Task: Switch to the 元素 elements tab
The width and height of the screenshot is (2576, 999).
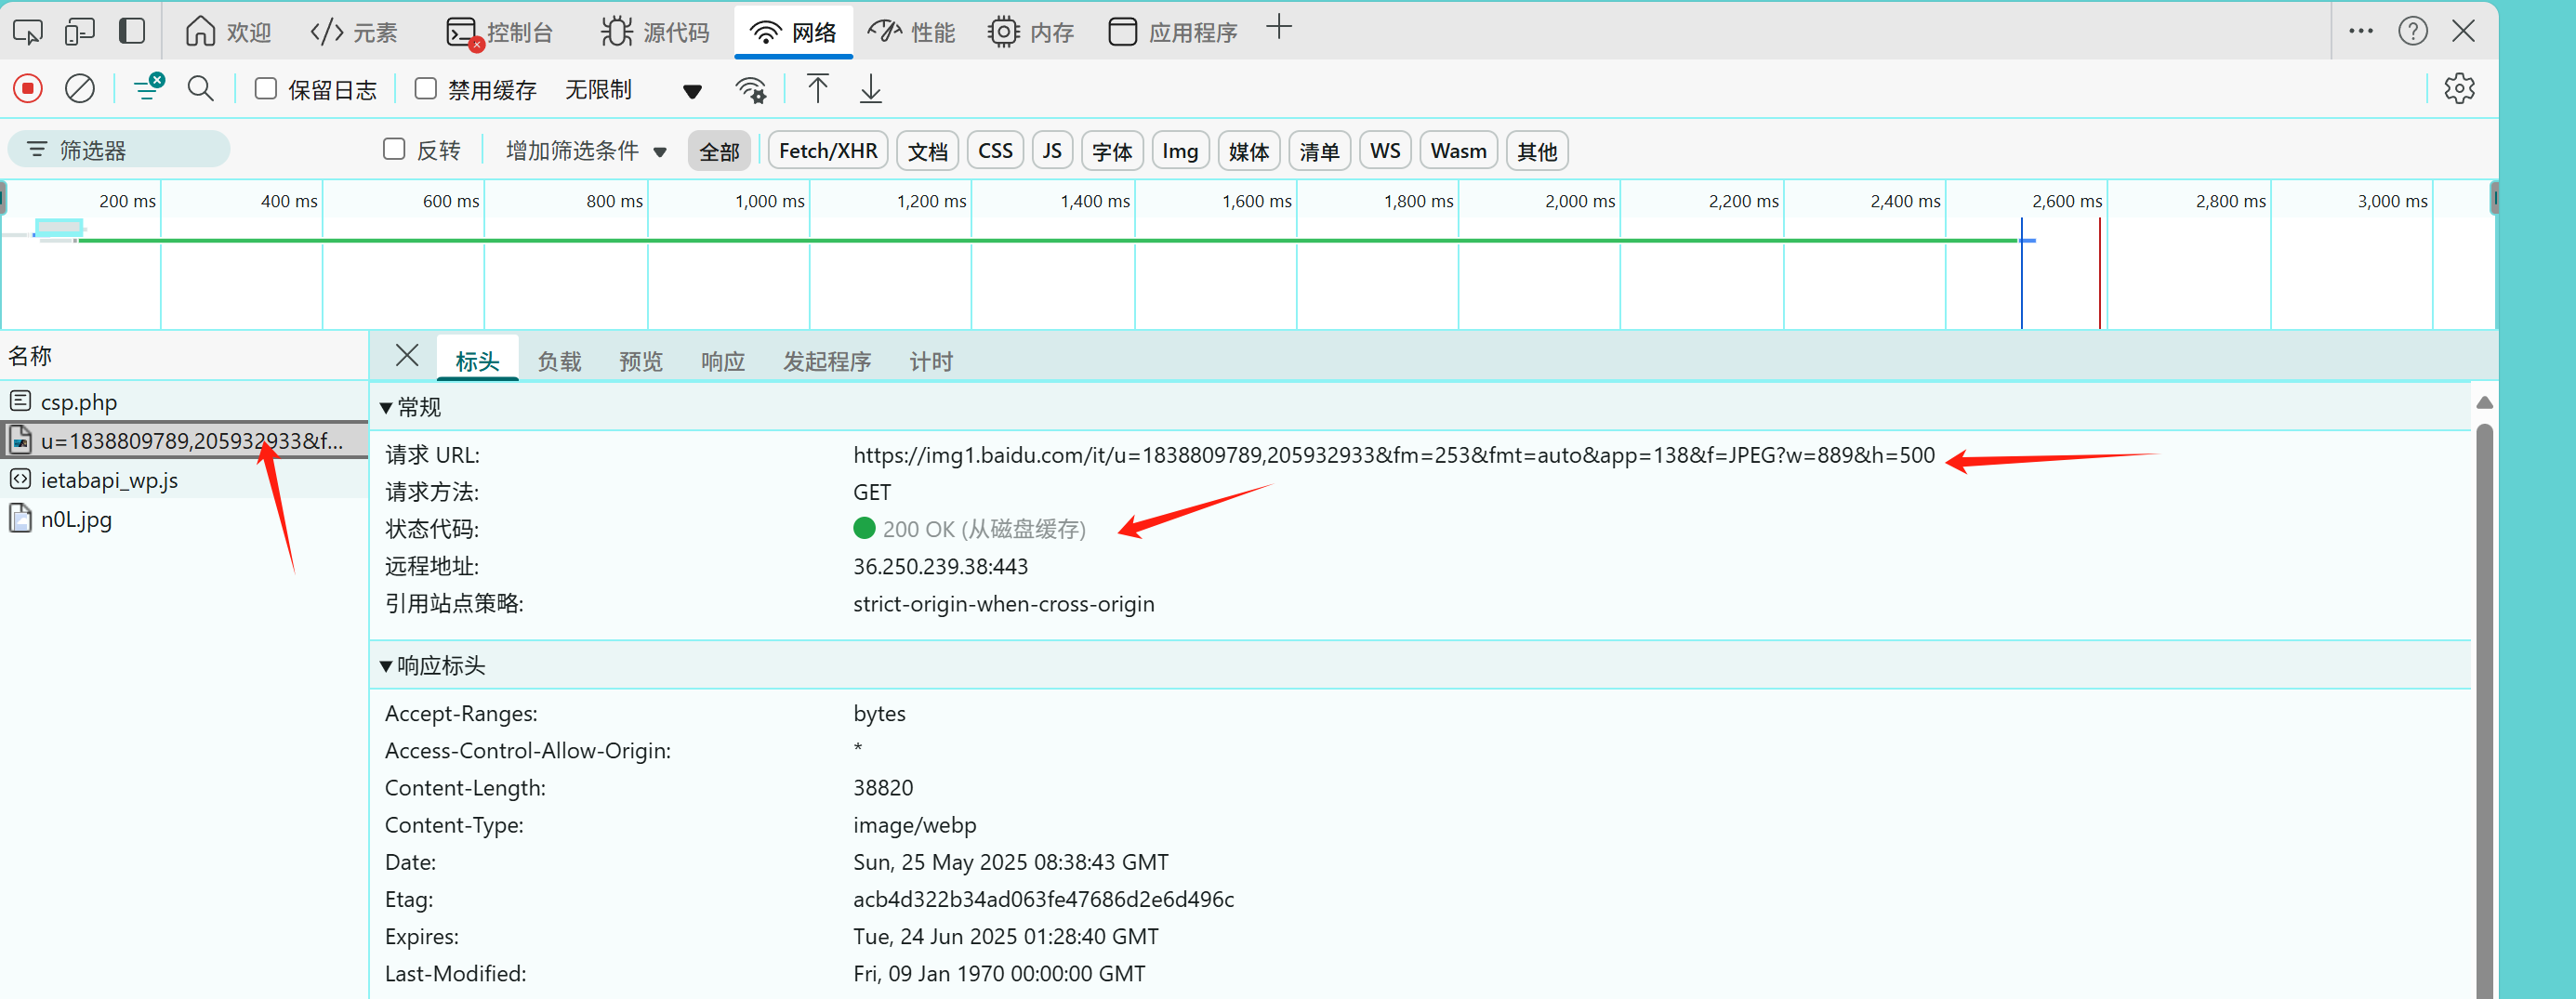Action: (354, 32)
